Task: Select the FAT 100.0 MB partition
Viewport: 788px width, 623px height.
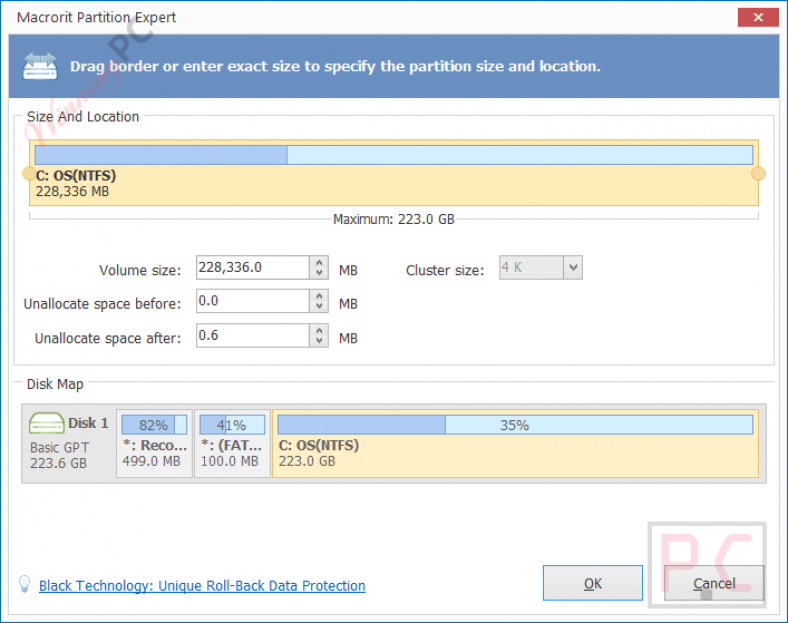Action: (232, 443)
